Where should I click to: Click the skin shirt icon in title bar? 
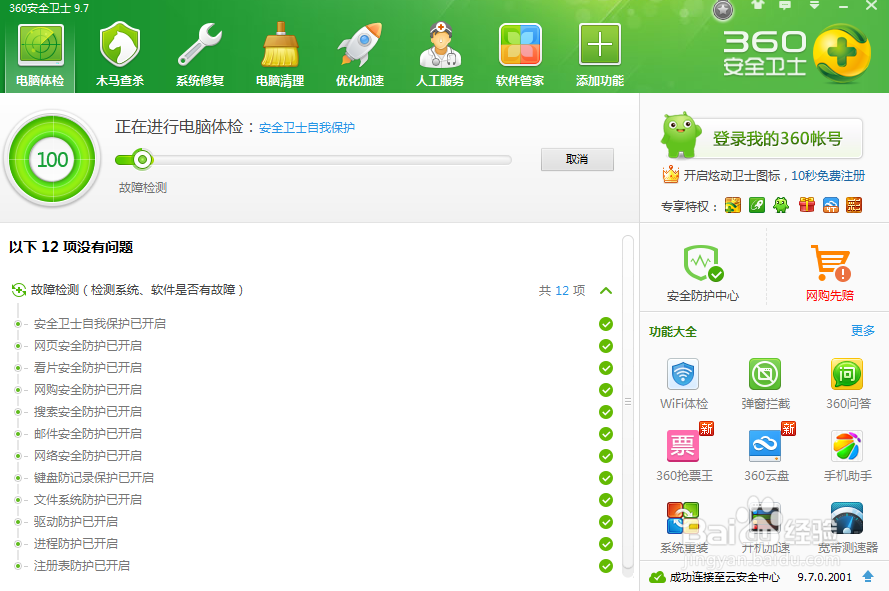point(757,6)
